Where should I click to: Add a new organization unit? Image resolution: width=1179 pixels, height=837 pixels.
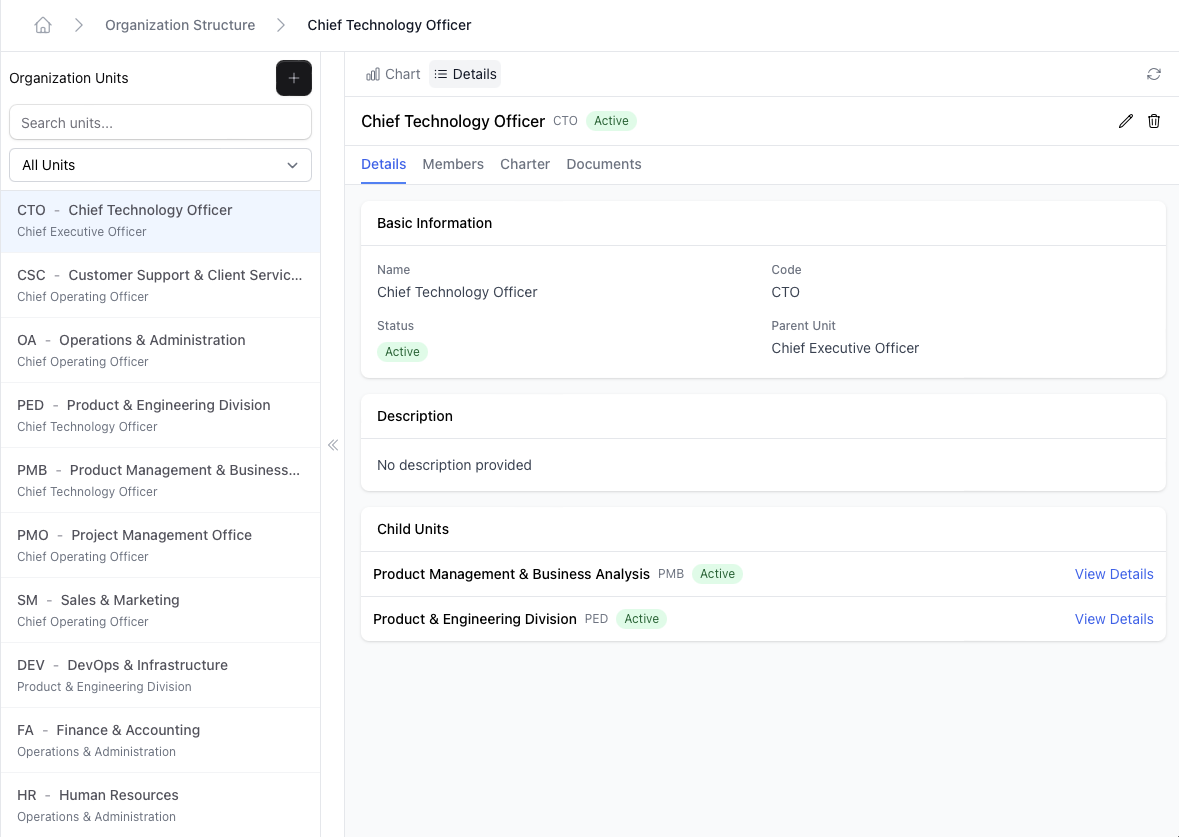[293, 78]
